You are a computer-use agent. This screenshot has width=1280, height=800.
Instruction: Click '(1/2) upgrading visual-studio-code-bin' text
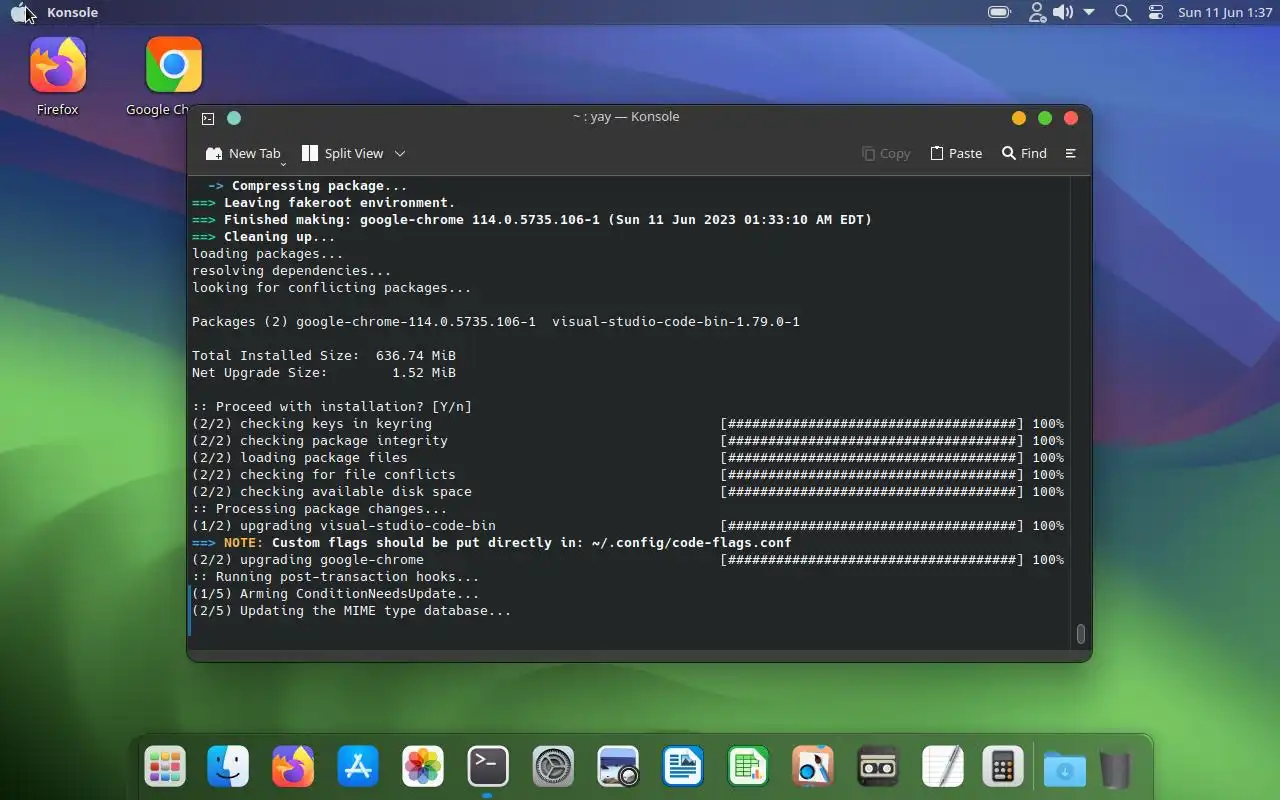tap(344, 526)
